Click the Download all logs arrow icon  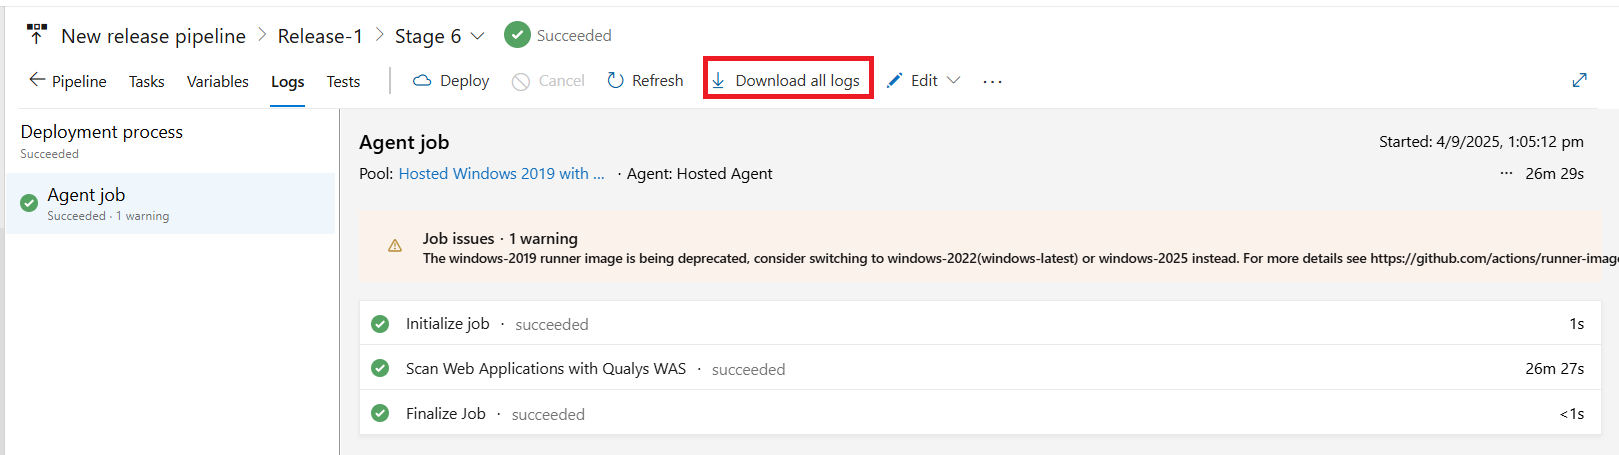tap(718, 80)
